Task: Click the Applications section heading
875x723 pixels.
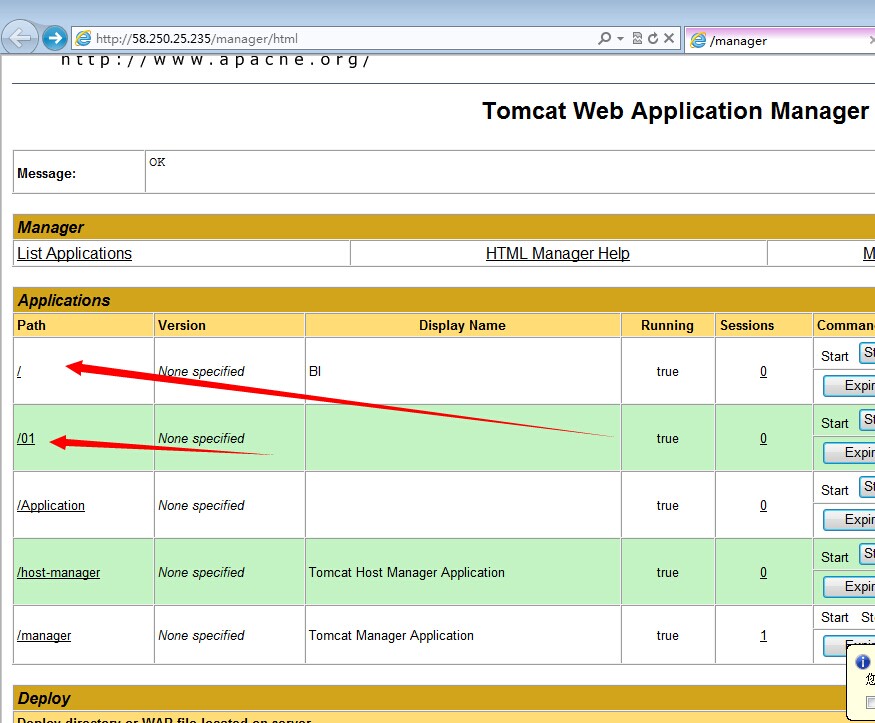Action: [64, 300]
